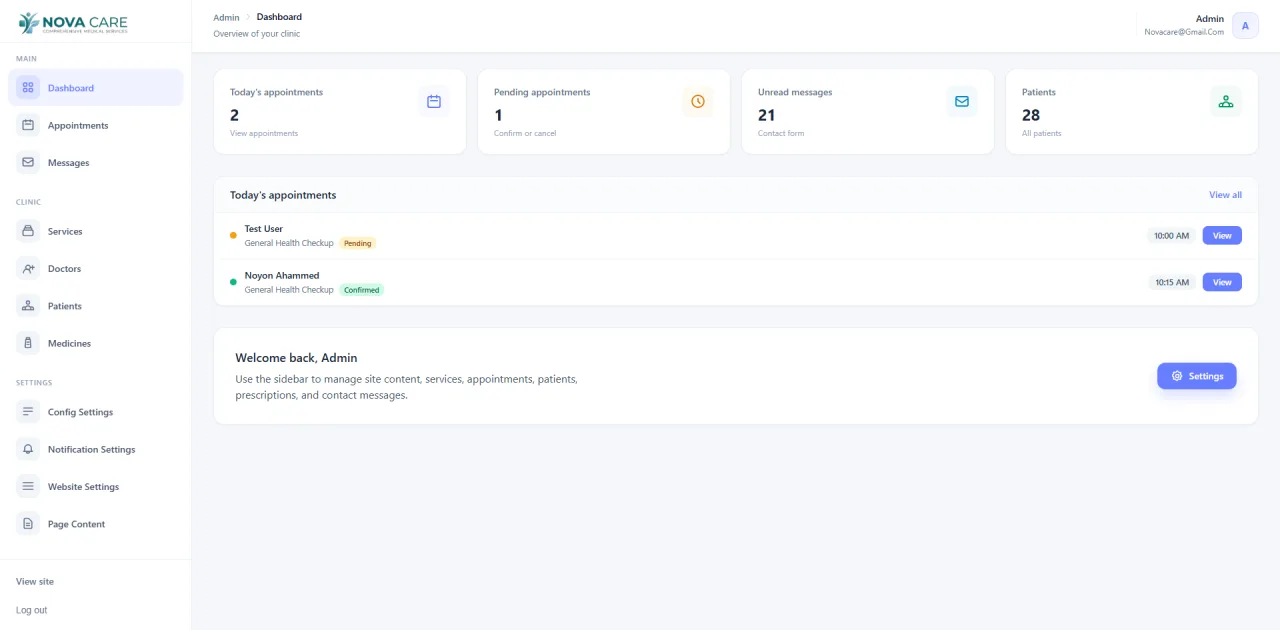The height and width of the screenshot is (630, 1280).
Task: Click the Config Settings lines icon
Action: pyautogui.click(x=28, y=412)
